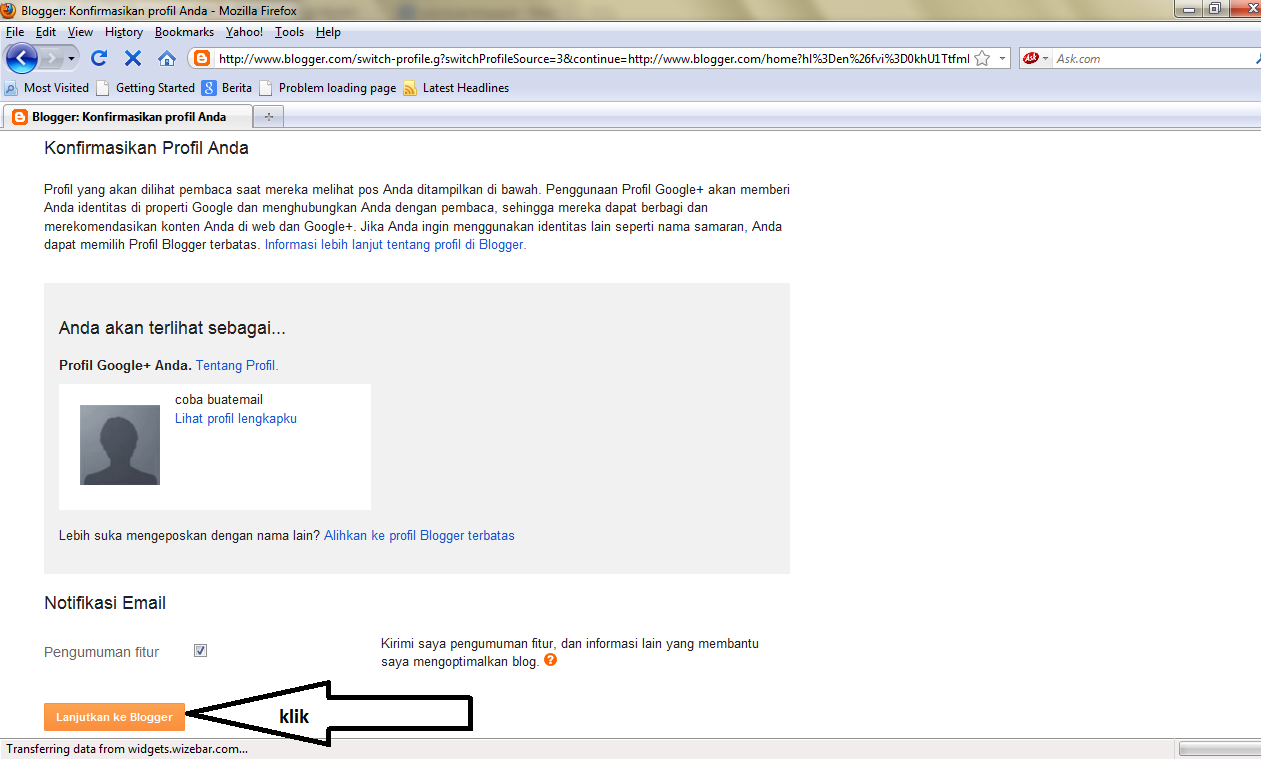
Task: Click the Firefox logo in title bar
Action: tap(9, 9)
